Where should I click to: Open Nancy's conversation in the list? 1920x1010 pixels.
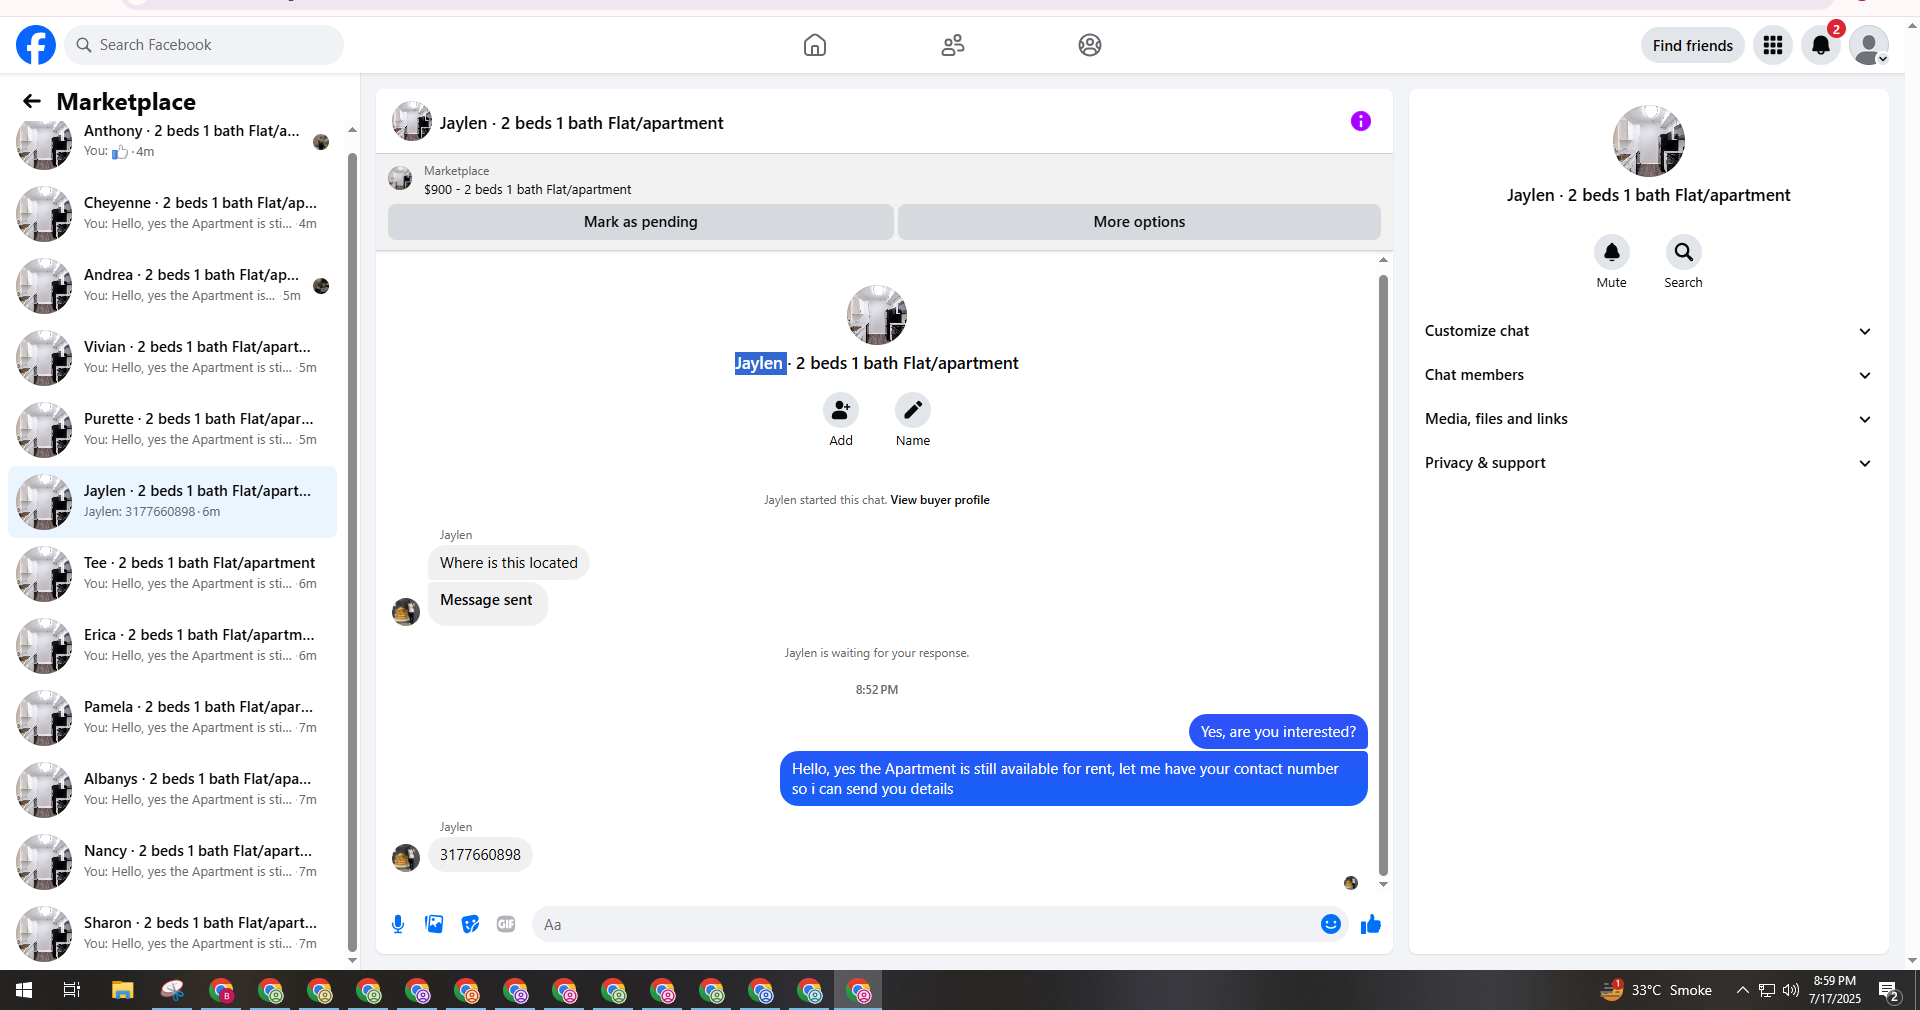172,861
